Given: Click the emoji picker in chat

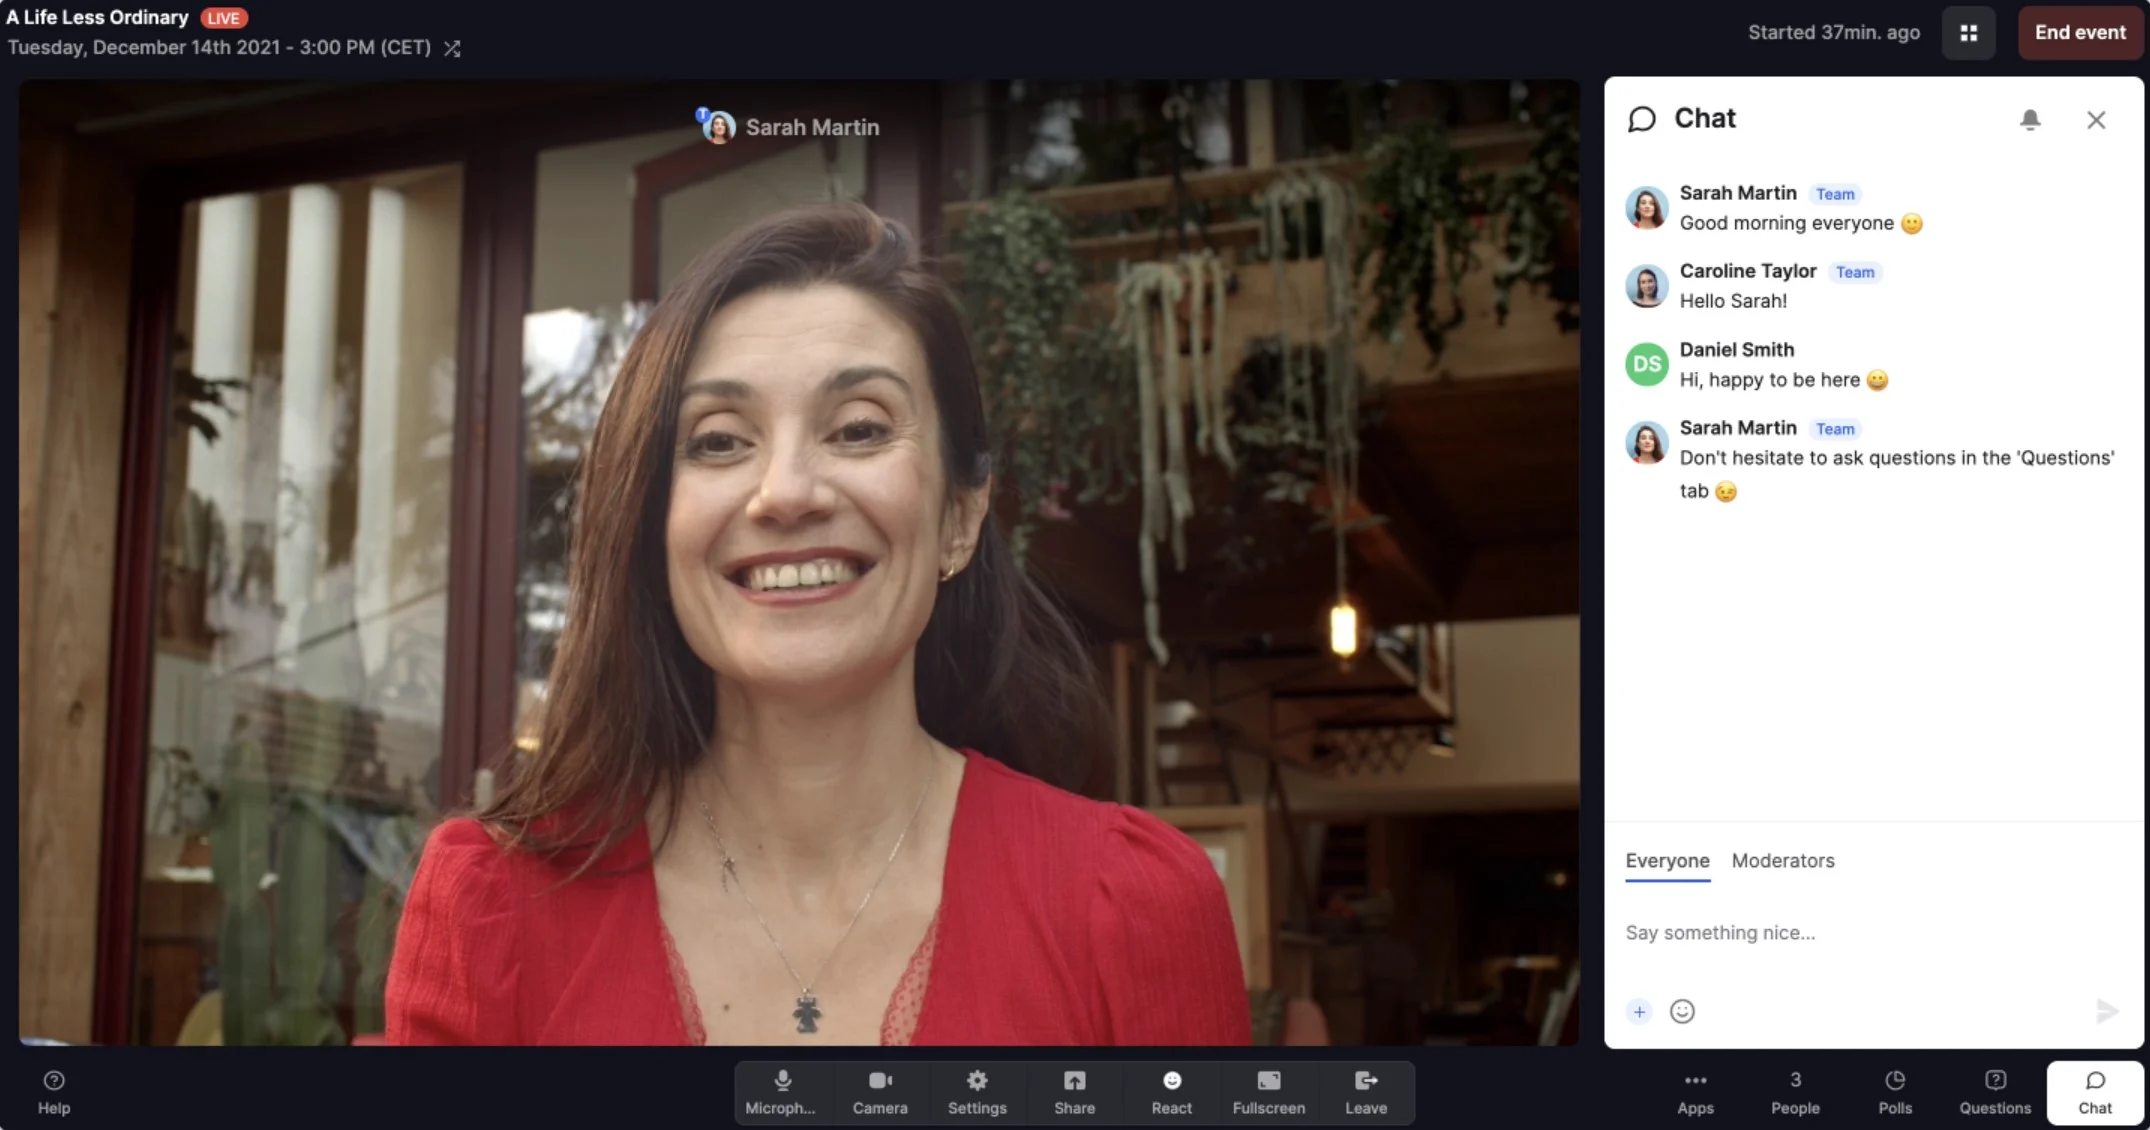Looking at the screenshot, I should point(1682,1009).
